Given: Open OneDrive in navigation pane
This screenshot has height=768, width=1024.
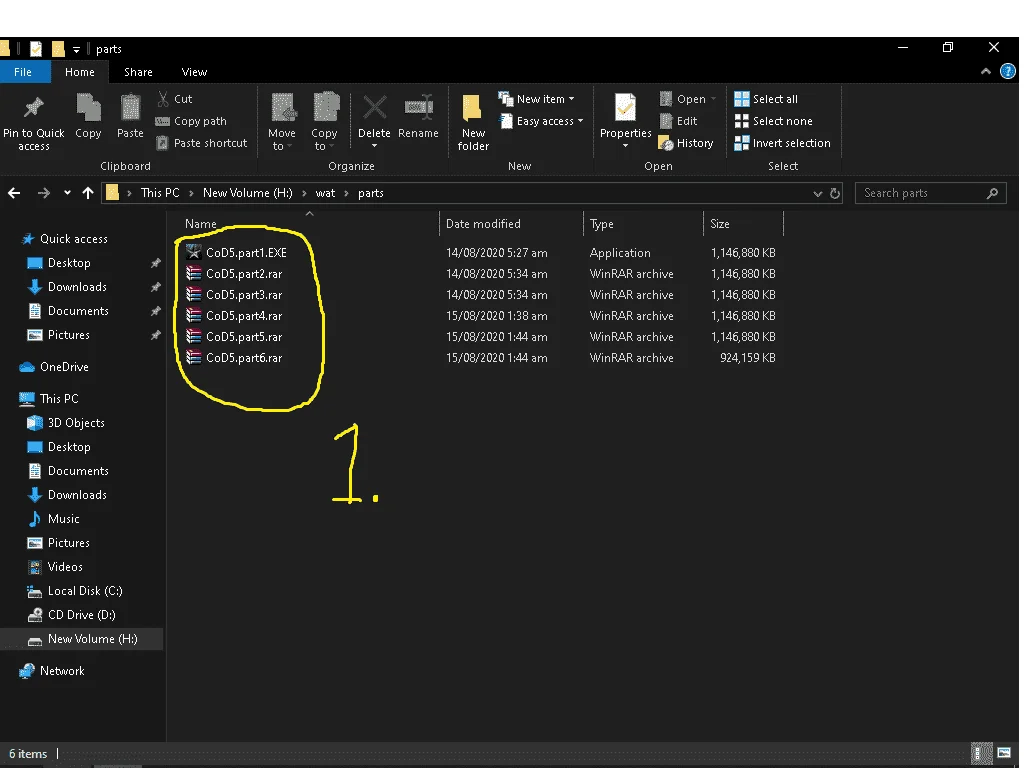Looking at the screenshot, I should (64, 367).
